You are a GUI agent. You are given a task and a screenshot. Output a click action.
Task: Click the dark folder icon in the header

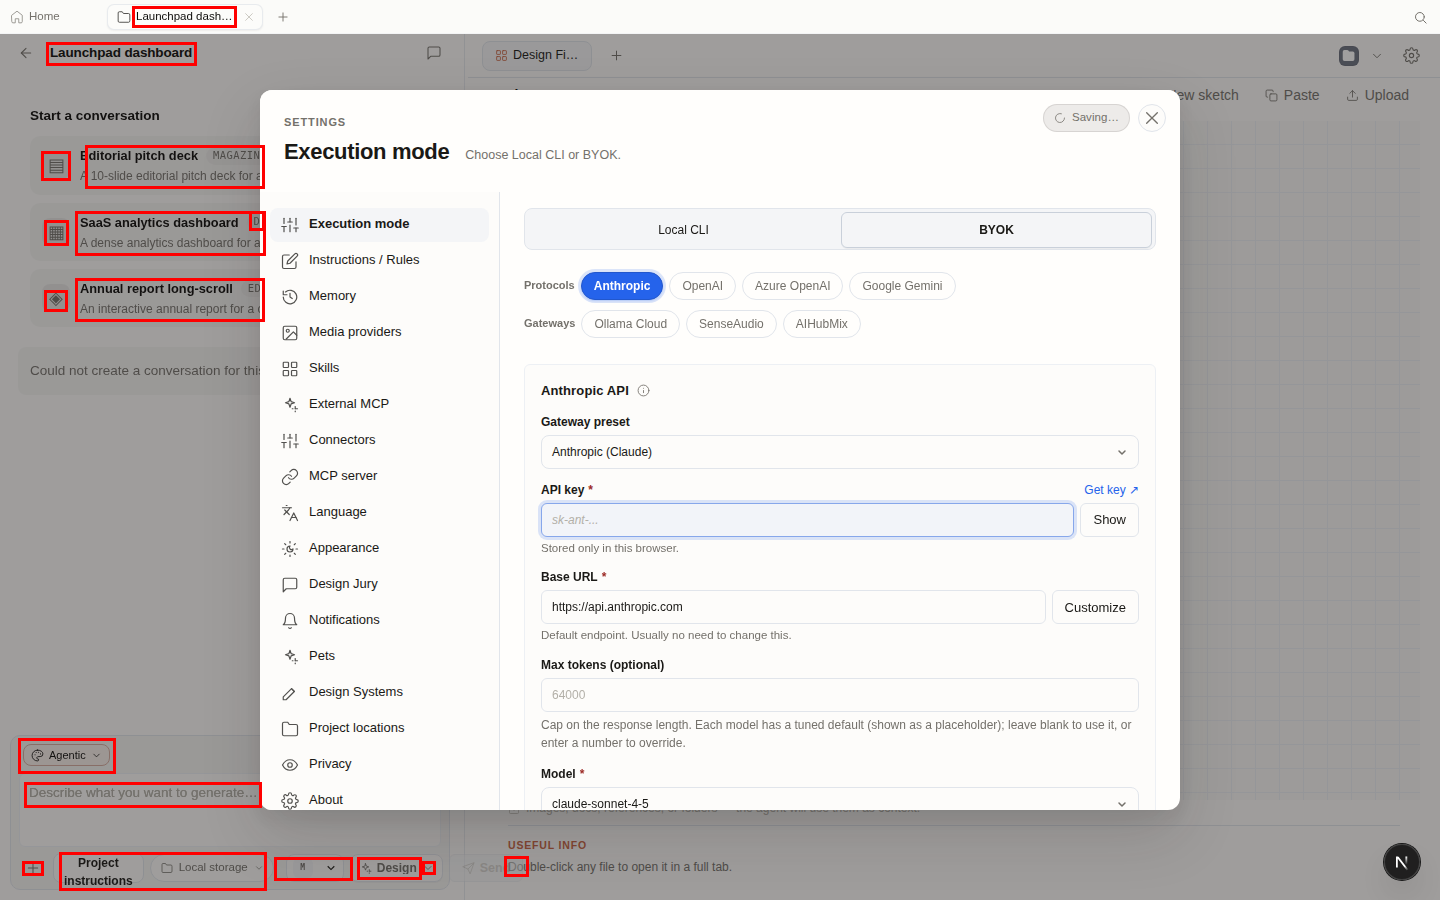coord(1349,56)
